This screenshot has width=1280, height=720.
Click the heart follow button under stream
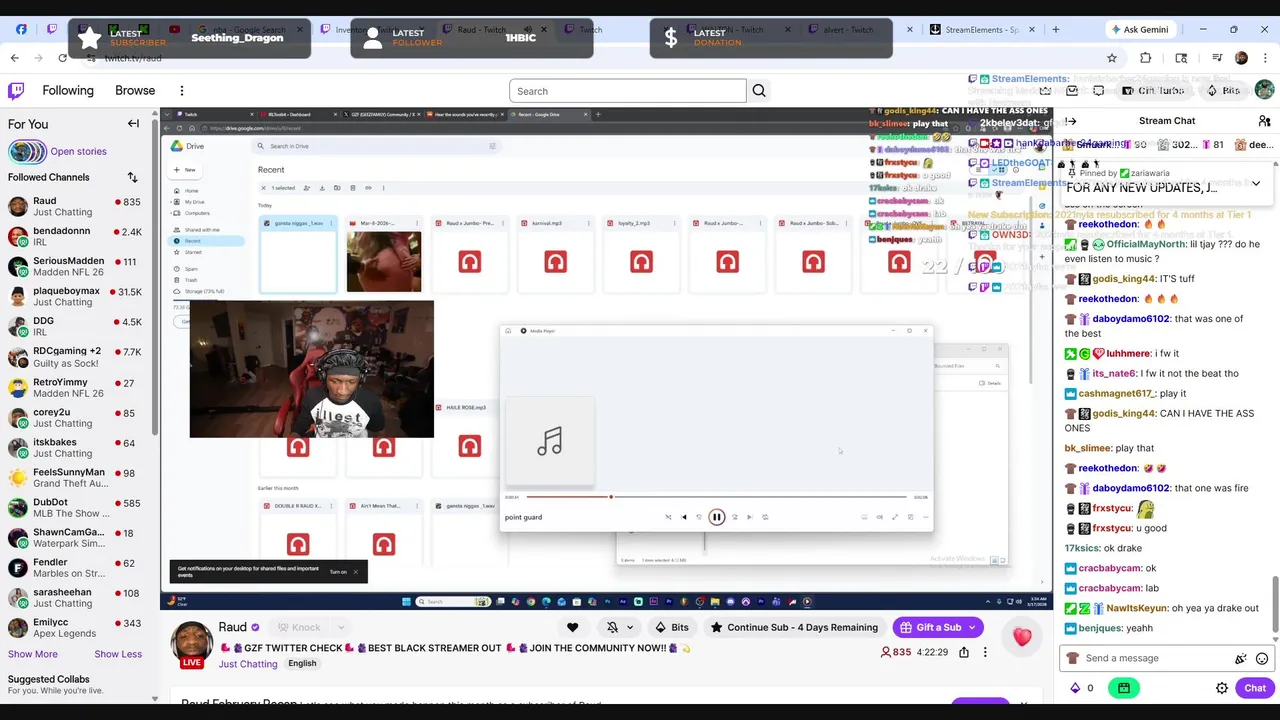tap(572, 627)
